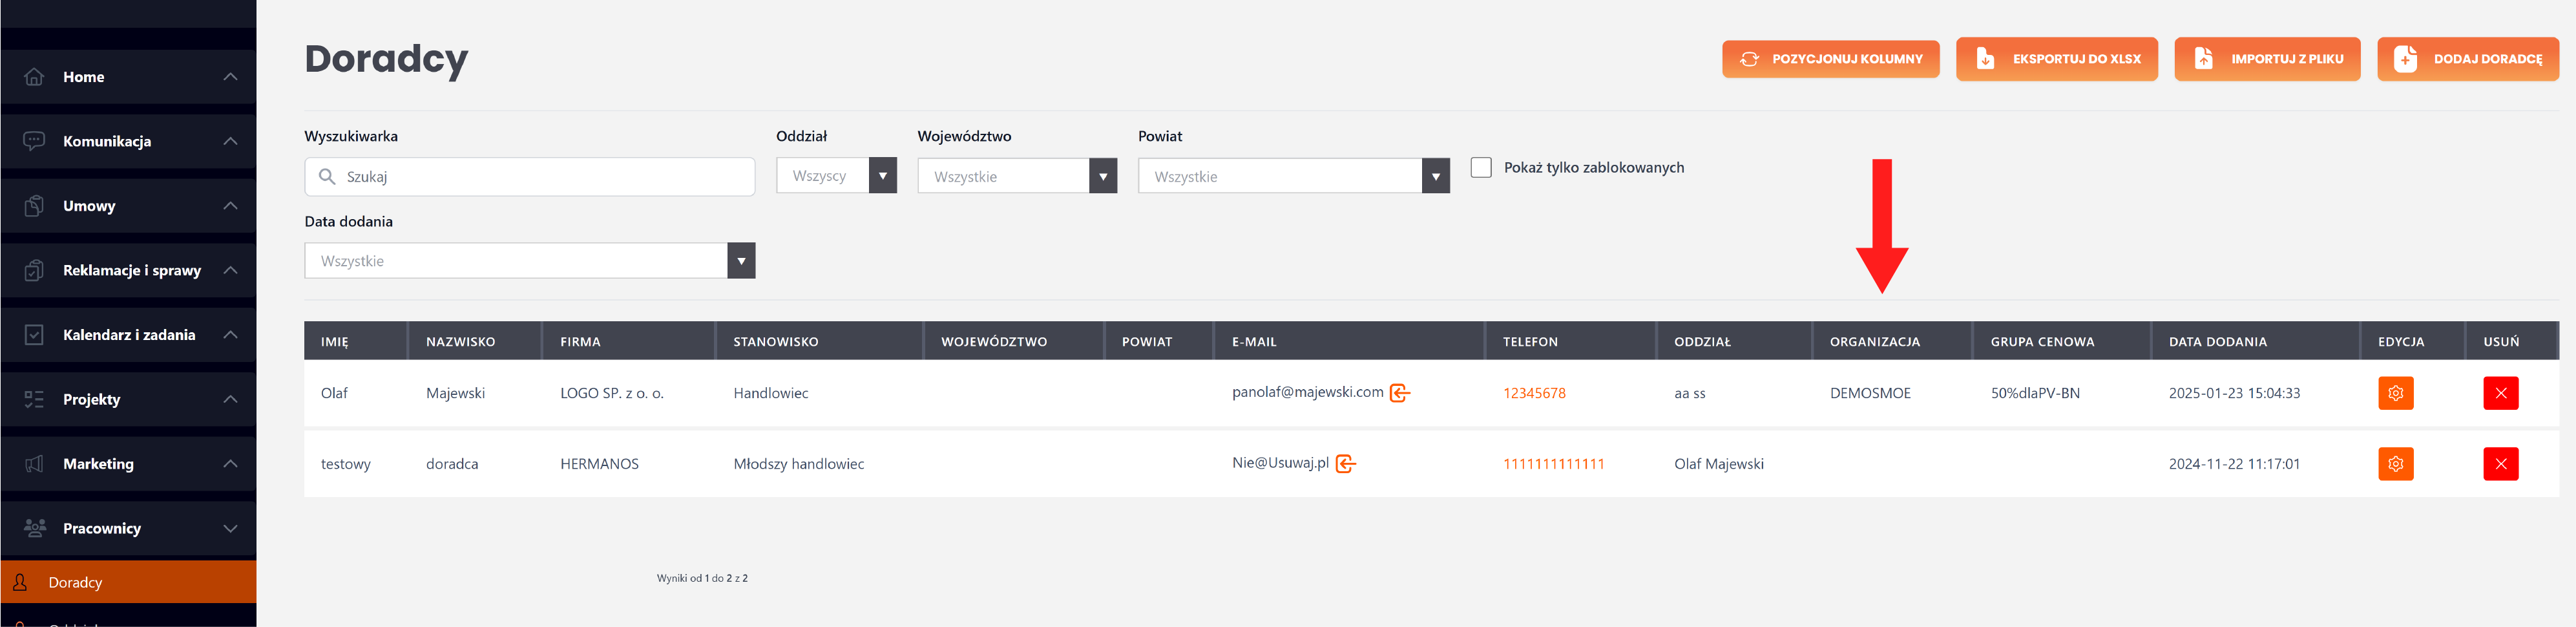Click phone number 12345678 link
Screen dimensions: 2576x627
pyautogui.click(x=1534, y=393)
